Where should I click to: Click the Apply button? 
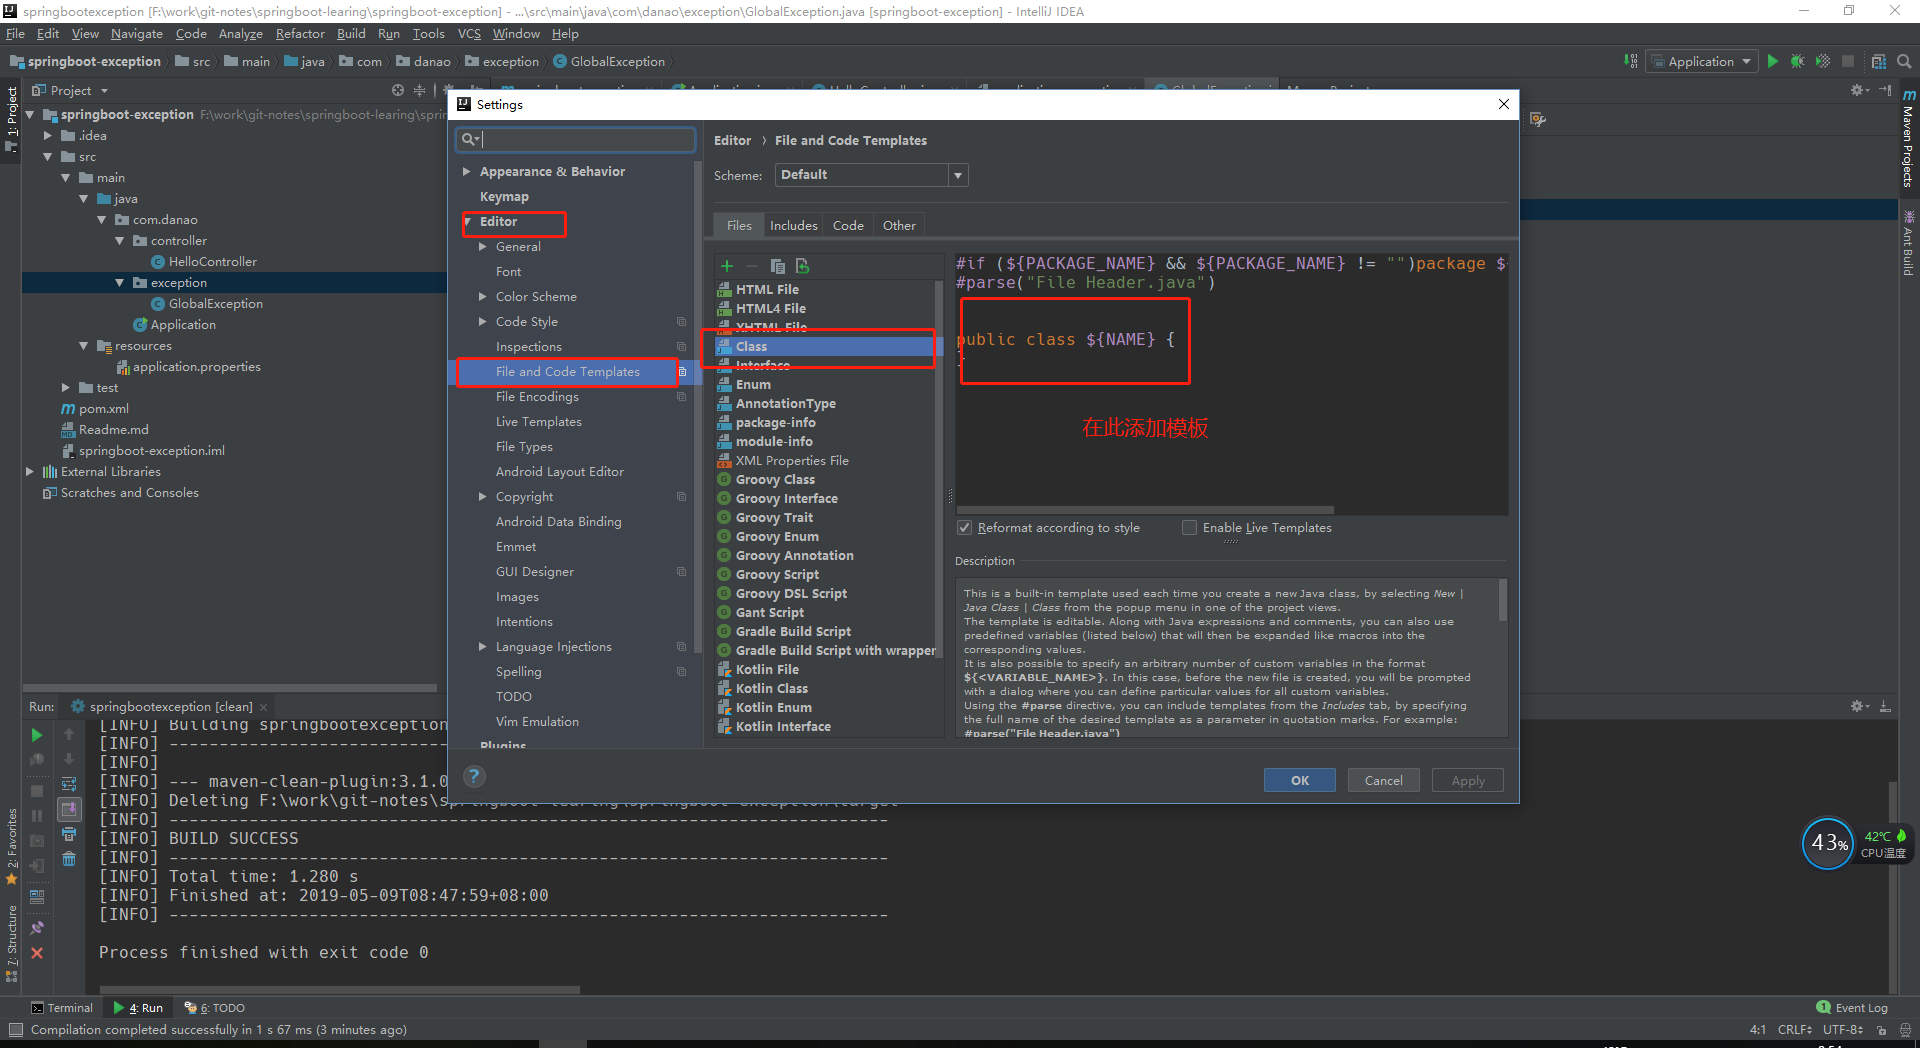(1467, 781)
